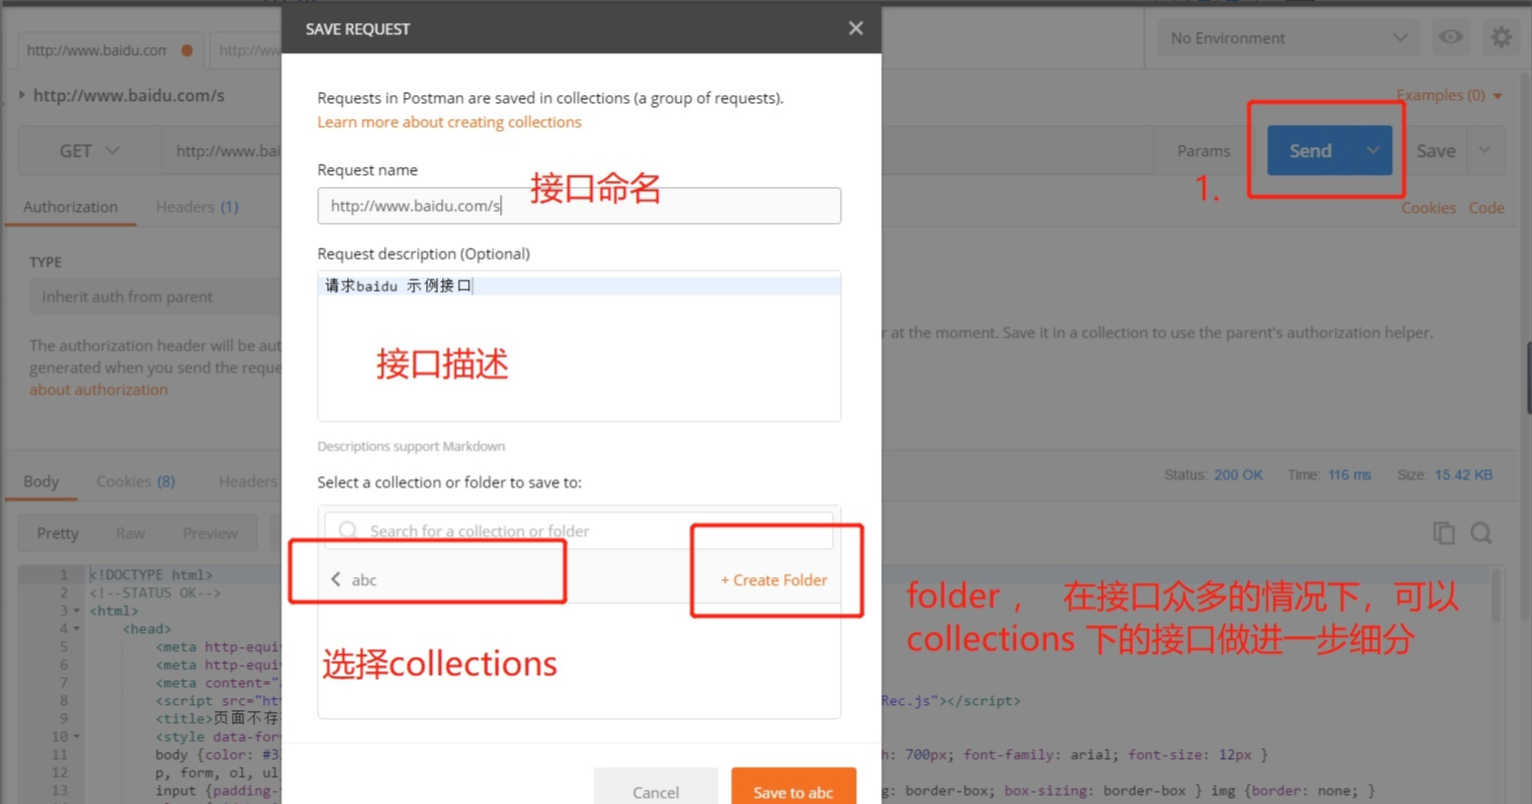Collapse code fold arrow at line 3
This screenshot has width=1532, height=804.
(x=76, y=611)
